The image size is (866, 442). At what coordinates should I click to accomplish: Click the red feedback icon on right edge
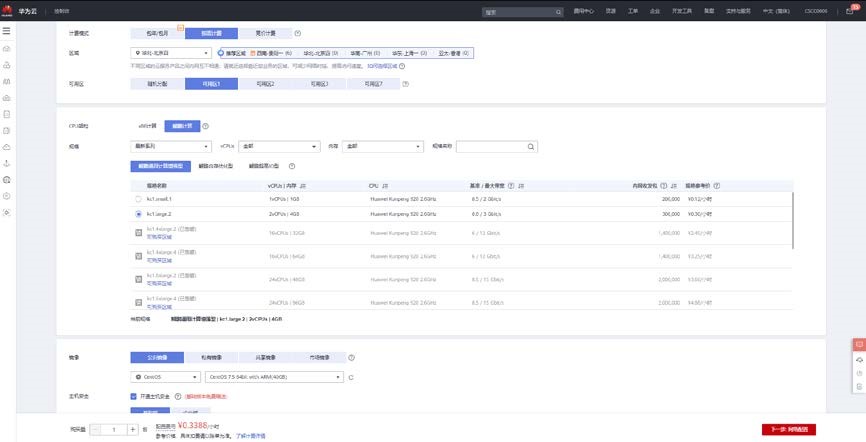coord(859,344)
